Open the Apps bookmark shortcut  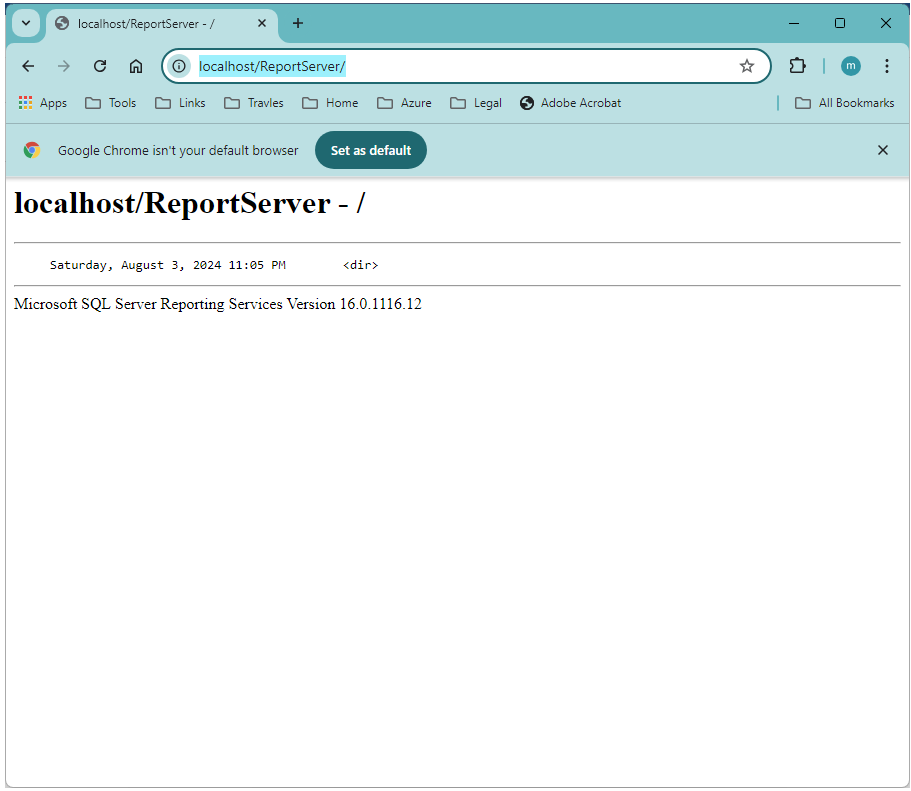43,103
